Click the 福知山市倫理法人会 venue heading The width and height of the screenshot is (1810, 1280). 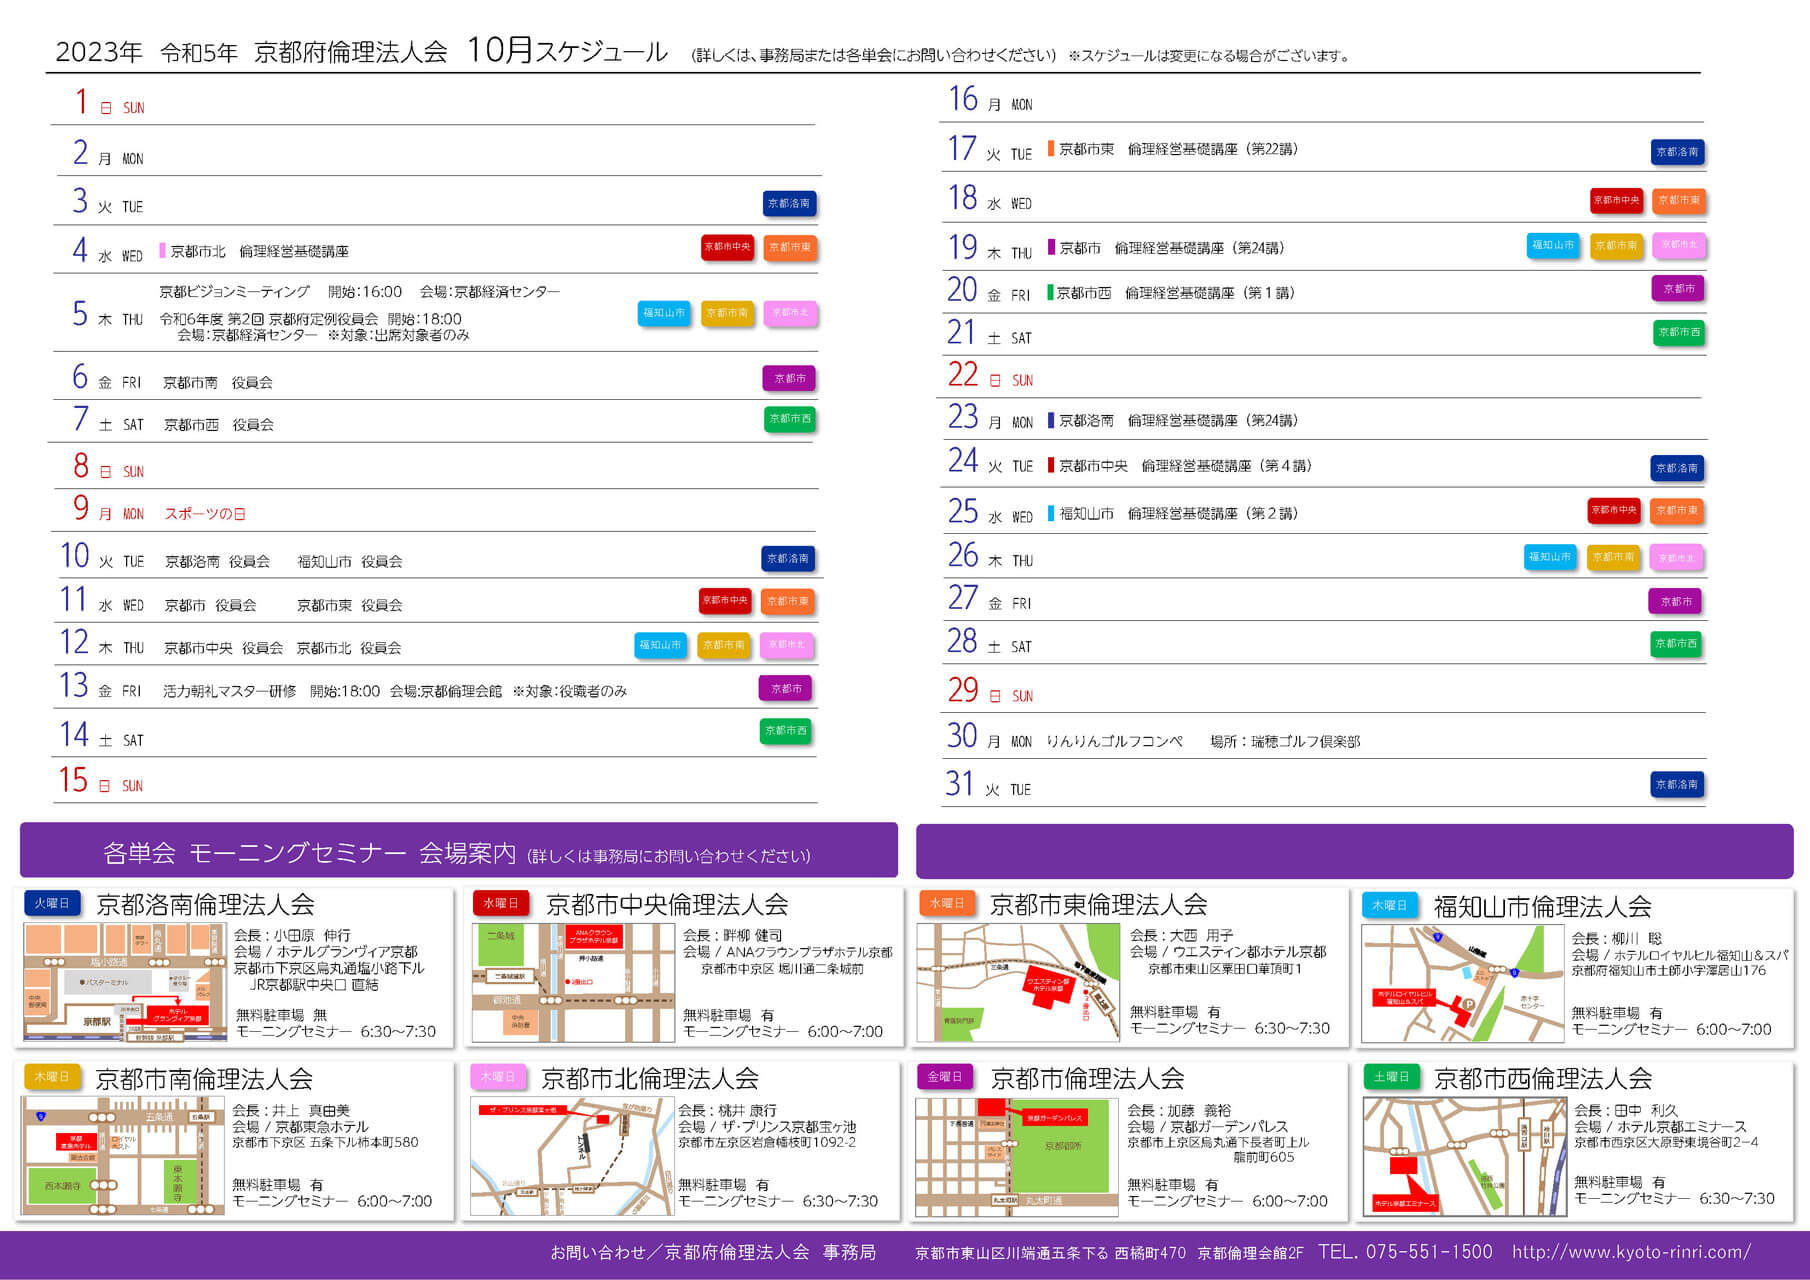pos(1542,907)
